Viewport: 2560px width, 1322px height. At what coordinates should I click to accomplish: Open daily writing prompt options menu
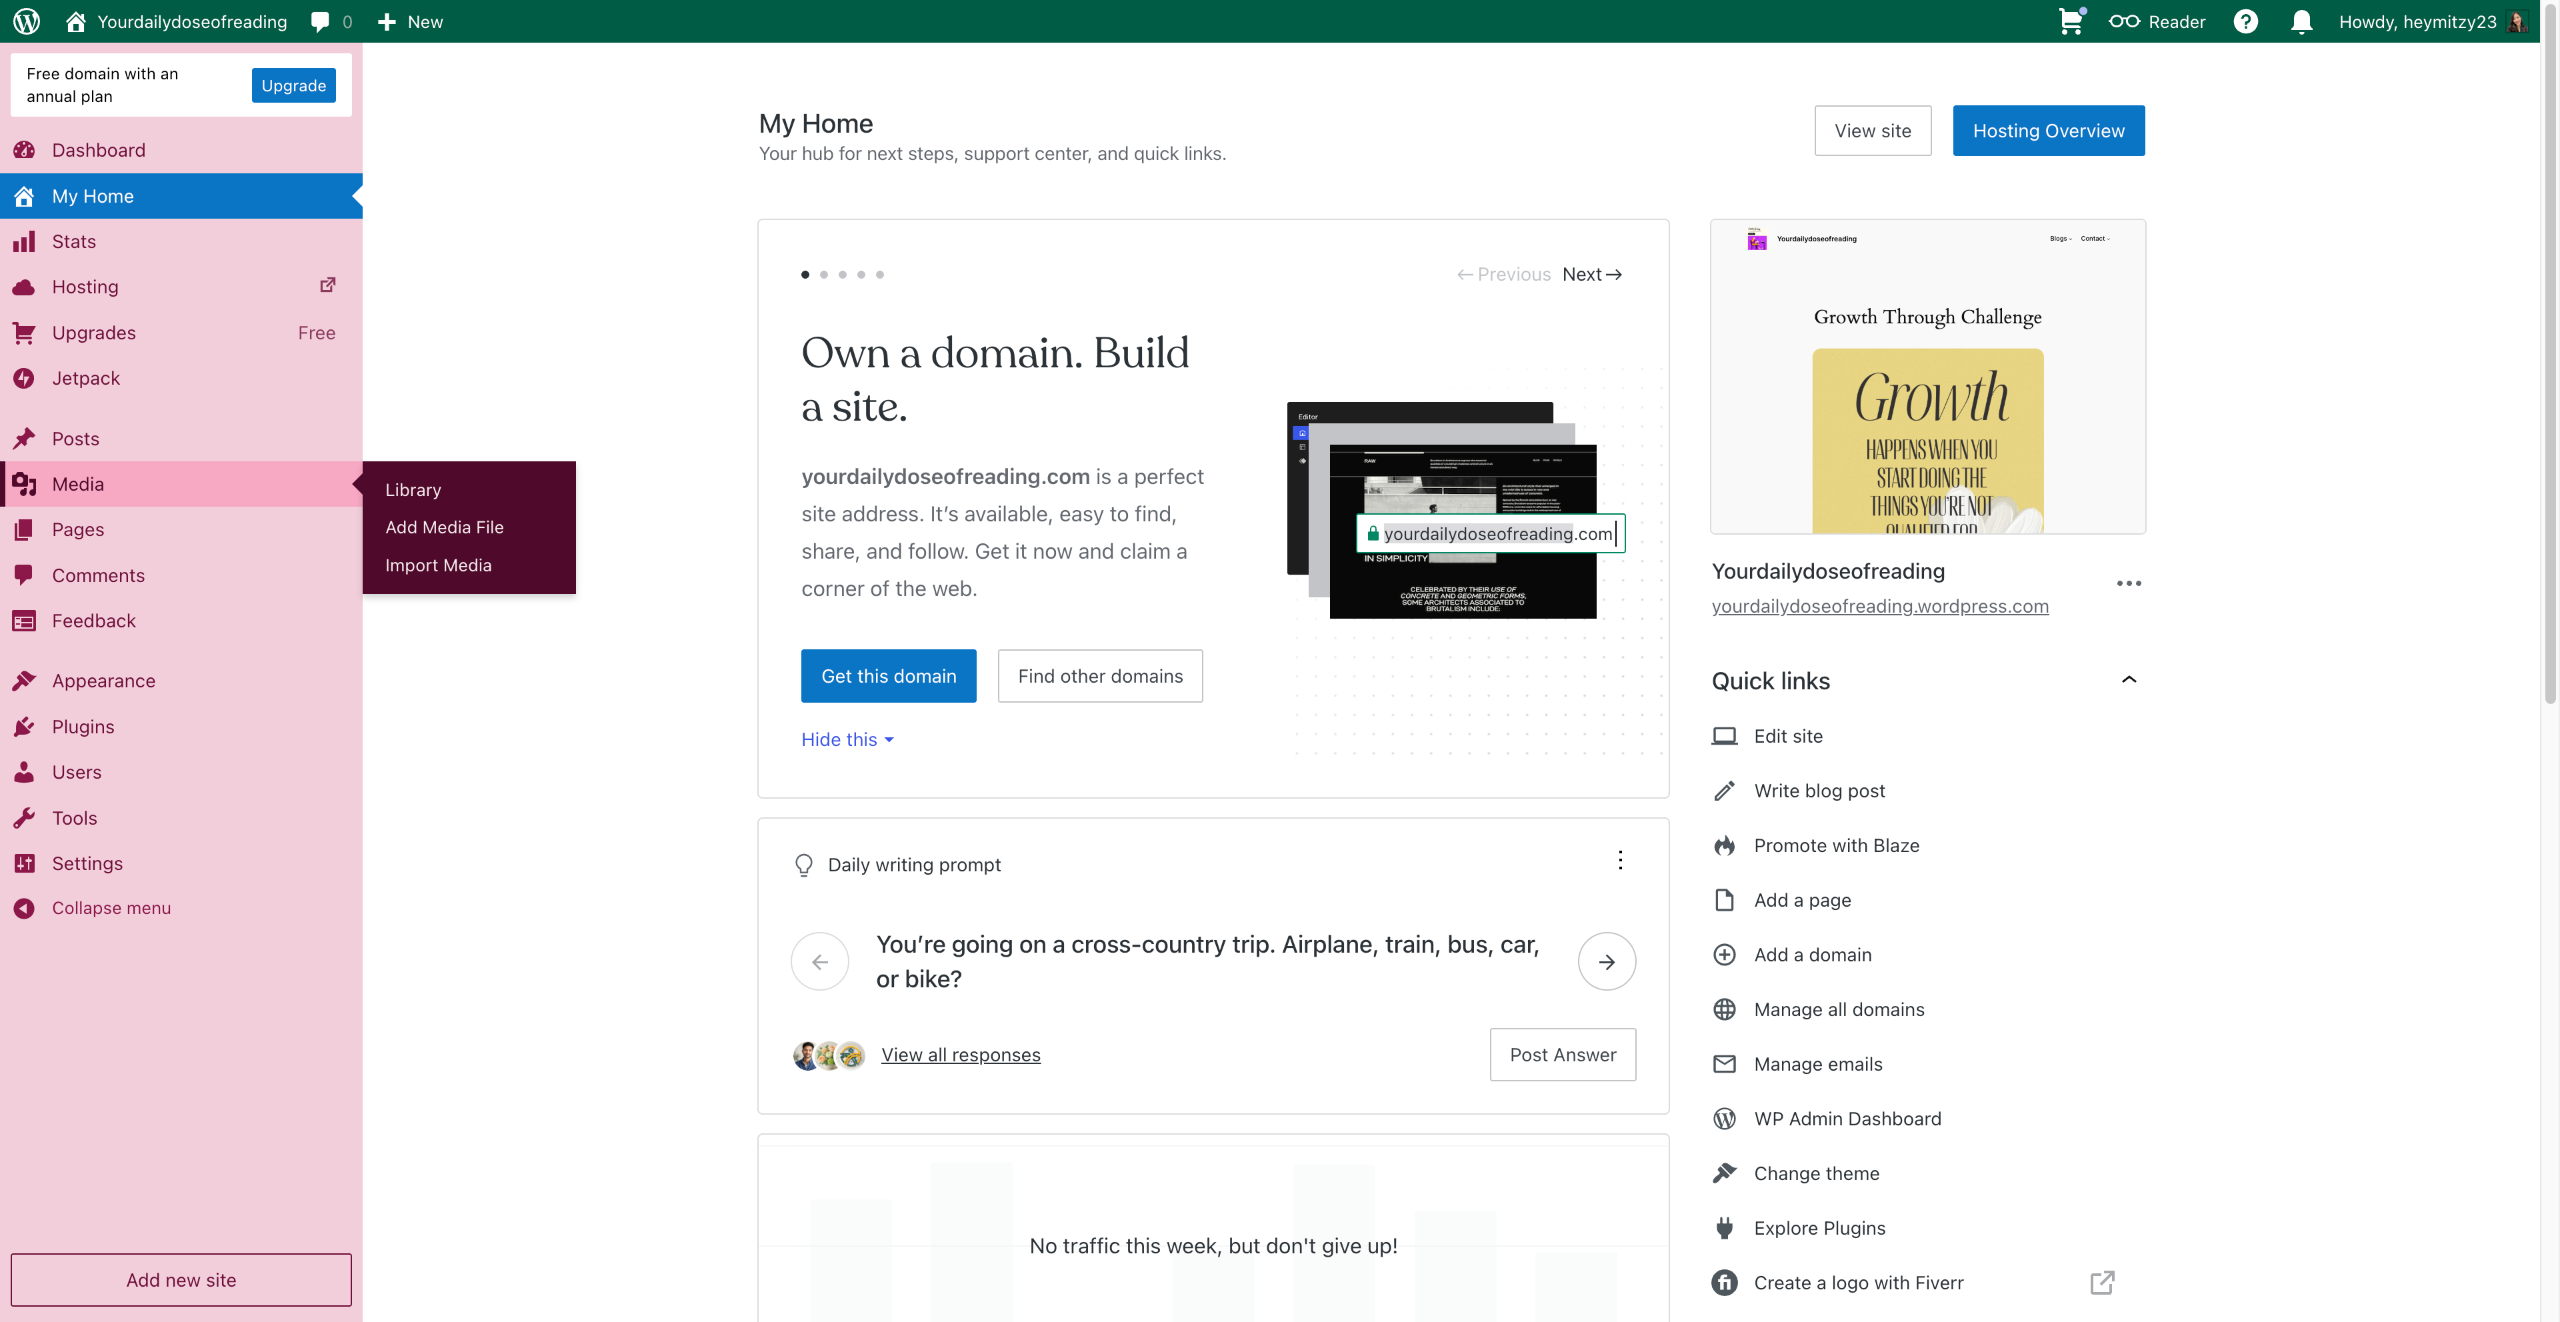pyautogui.click(x=1620, y=860)
